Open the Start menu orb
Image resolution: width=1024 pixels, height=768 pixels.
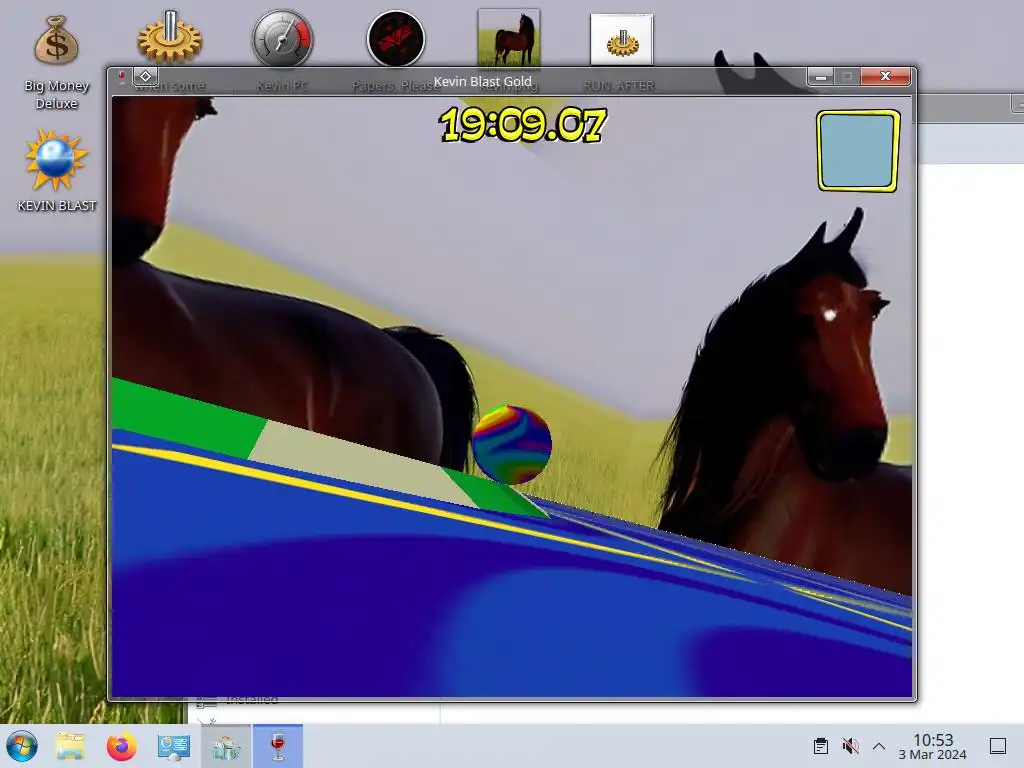[22, 746]
